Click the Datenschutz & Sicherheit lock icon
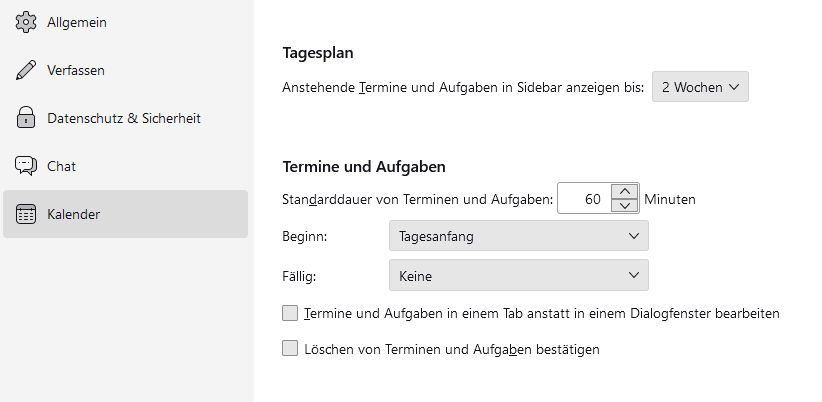The width and height of the screenshot is (822, 402). [x=26, y=118]
